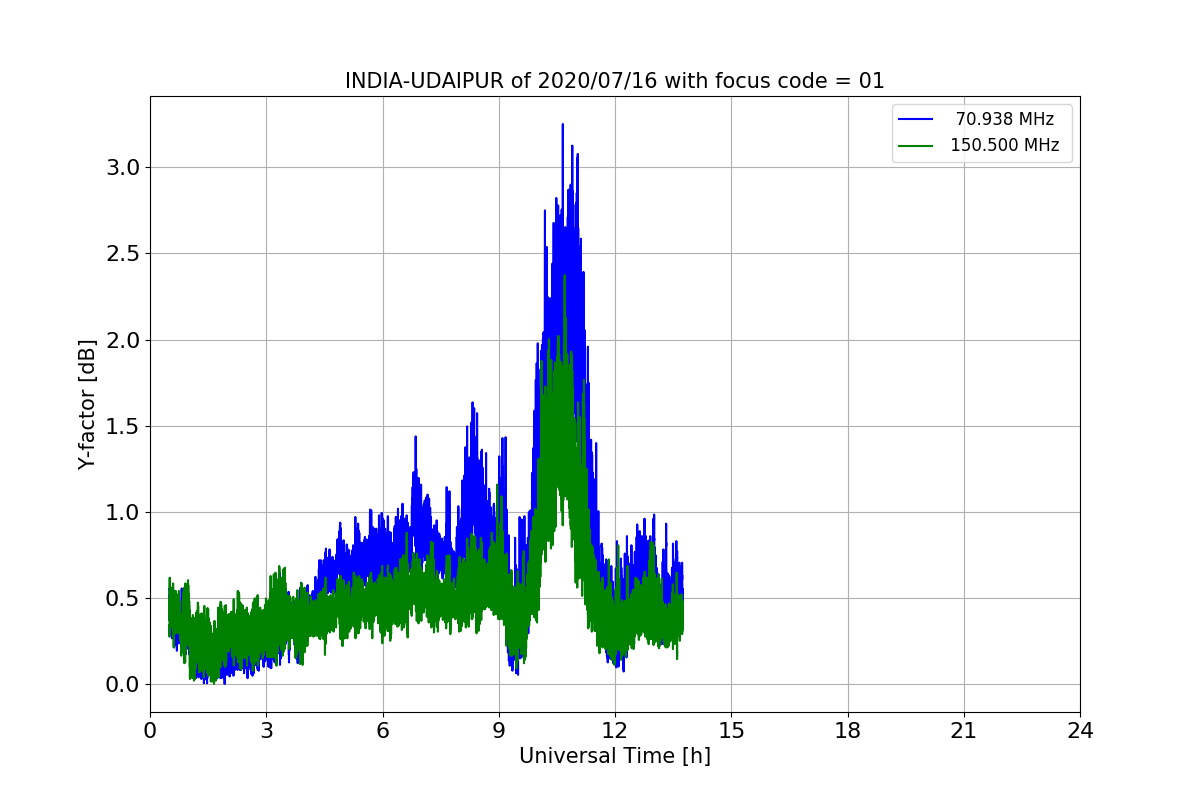The image size is (1200, 800).
Task: Click the y-axis tick label 0.0
Action: (122, 685)
